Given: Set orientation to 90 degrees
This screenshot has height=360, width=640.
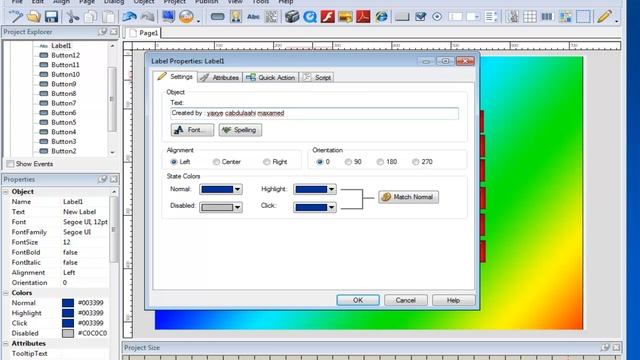Looking at the screenshot, I should coord(348,162).
